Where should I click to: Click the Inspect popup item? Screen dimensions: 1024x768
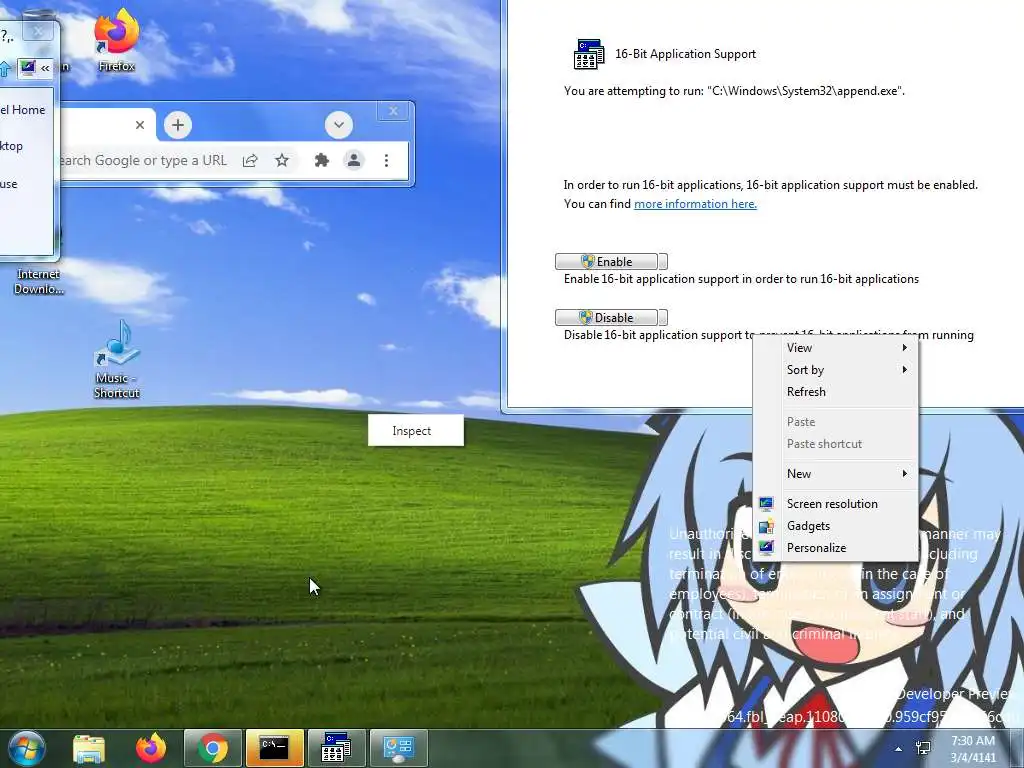[416, 430]
